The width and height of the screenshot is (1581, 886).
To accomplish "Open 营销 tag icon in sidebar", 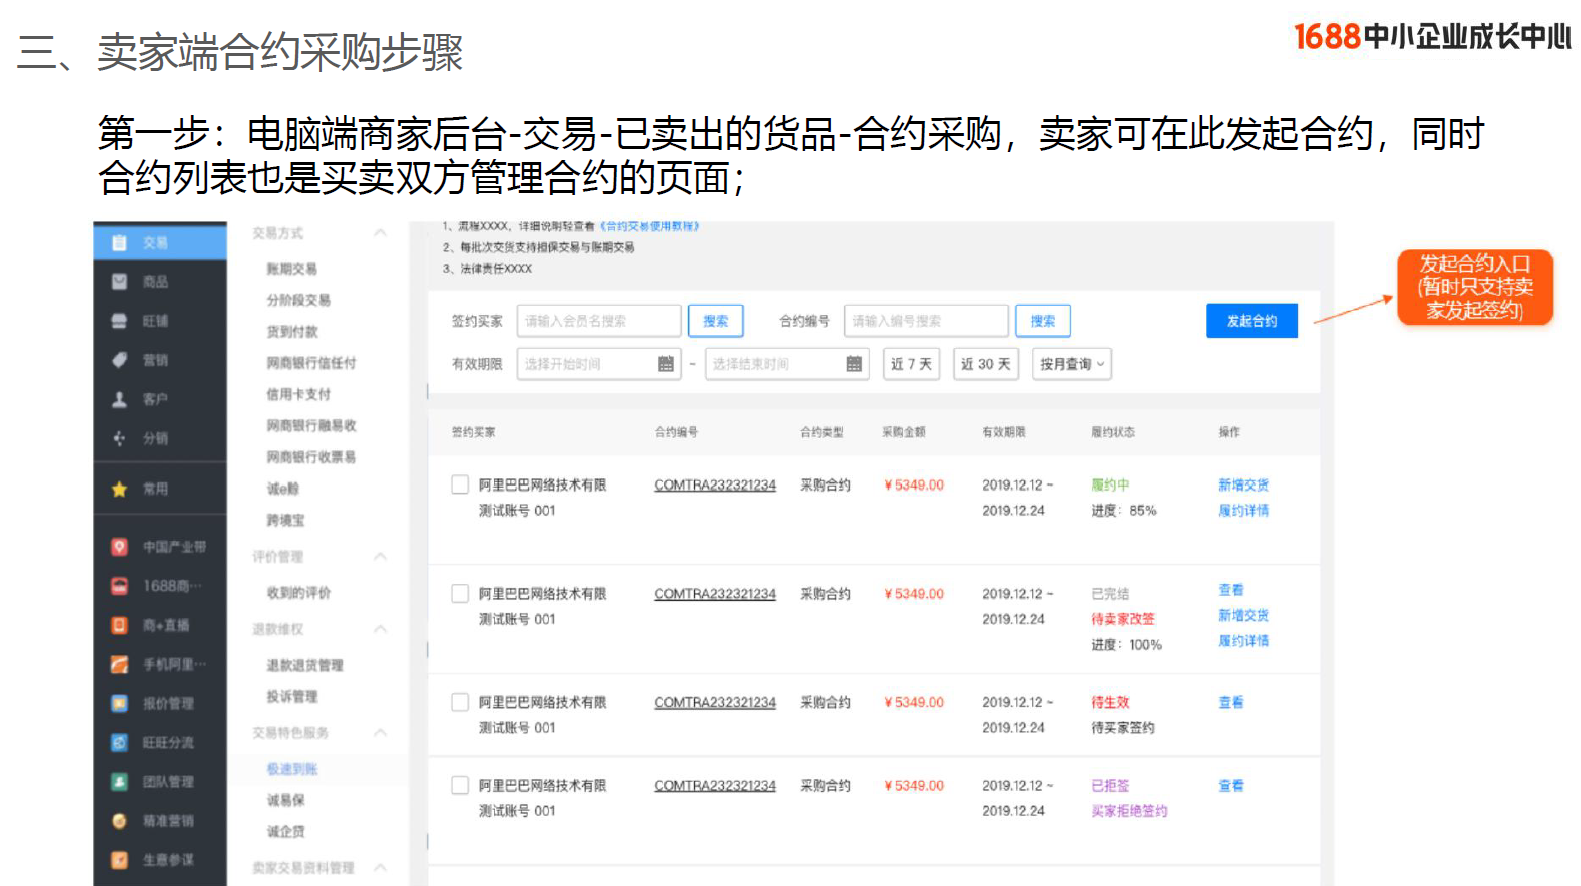I will click(x=120, y=360).
